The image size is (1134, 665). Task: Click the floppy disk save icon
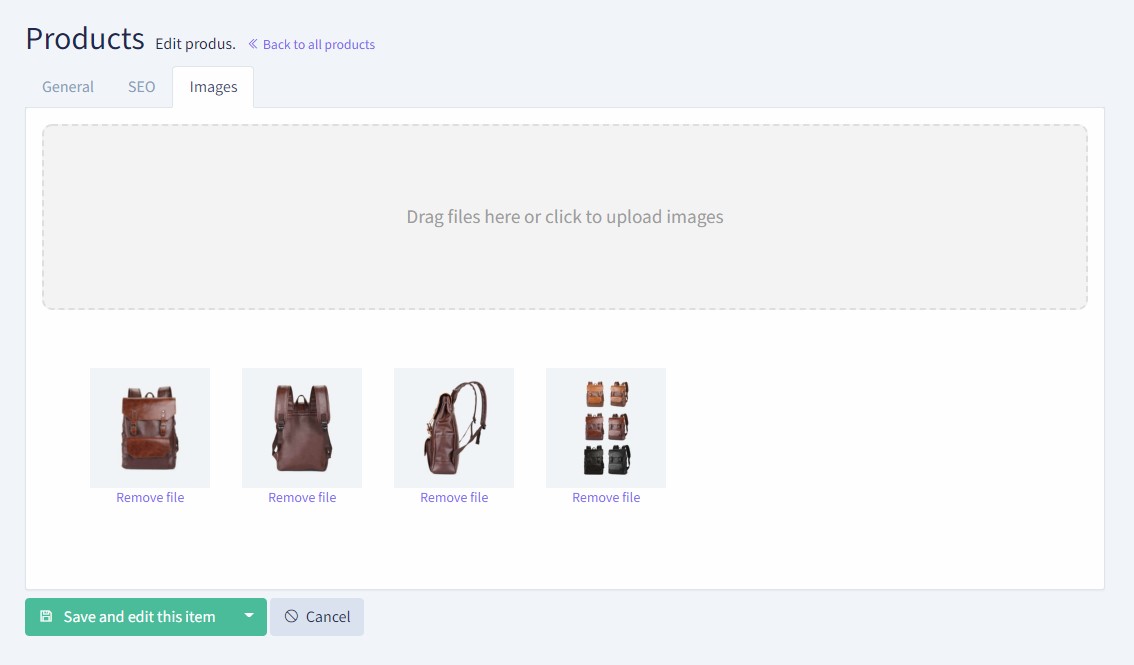pos(46,616)
